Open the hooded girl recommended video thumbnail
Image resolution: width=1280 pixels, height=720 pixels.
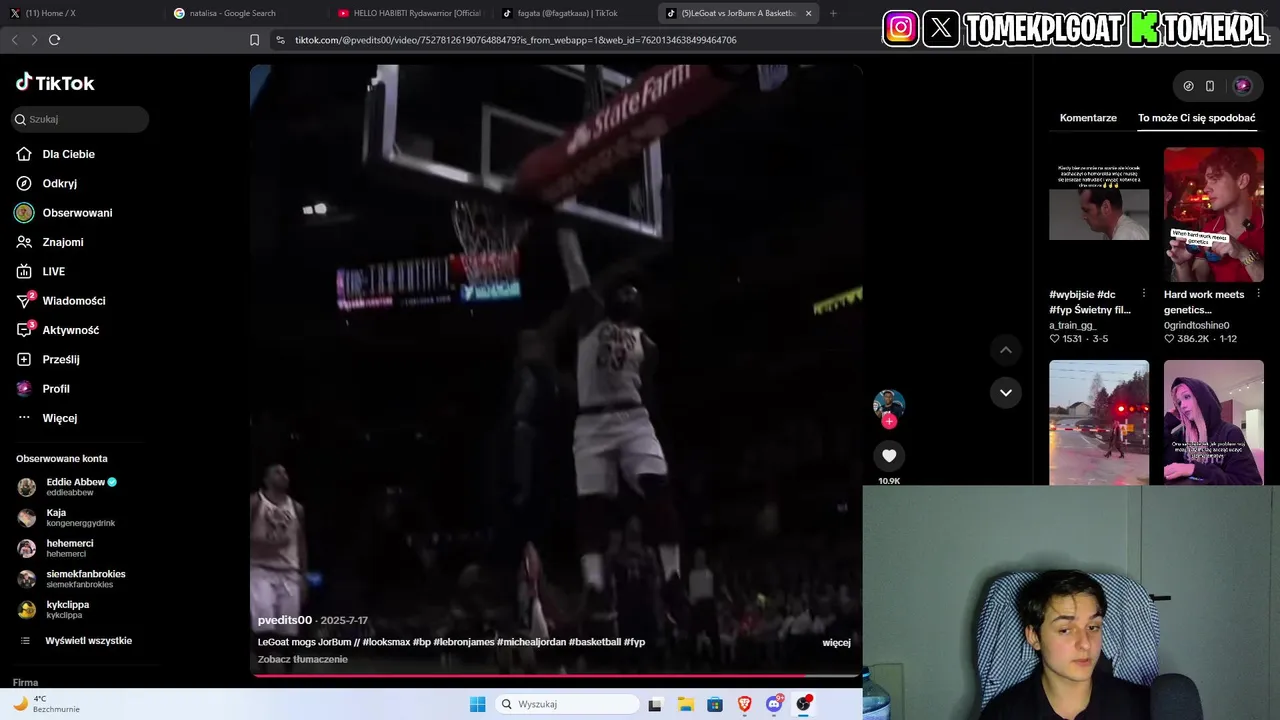1214,422
